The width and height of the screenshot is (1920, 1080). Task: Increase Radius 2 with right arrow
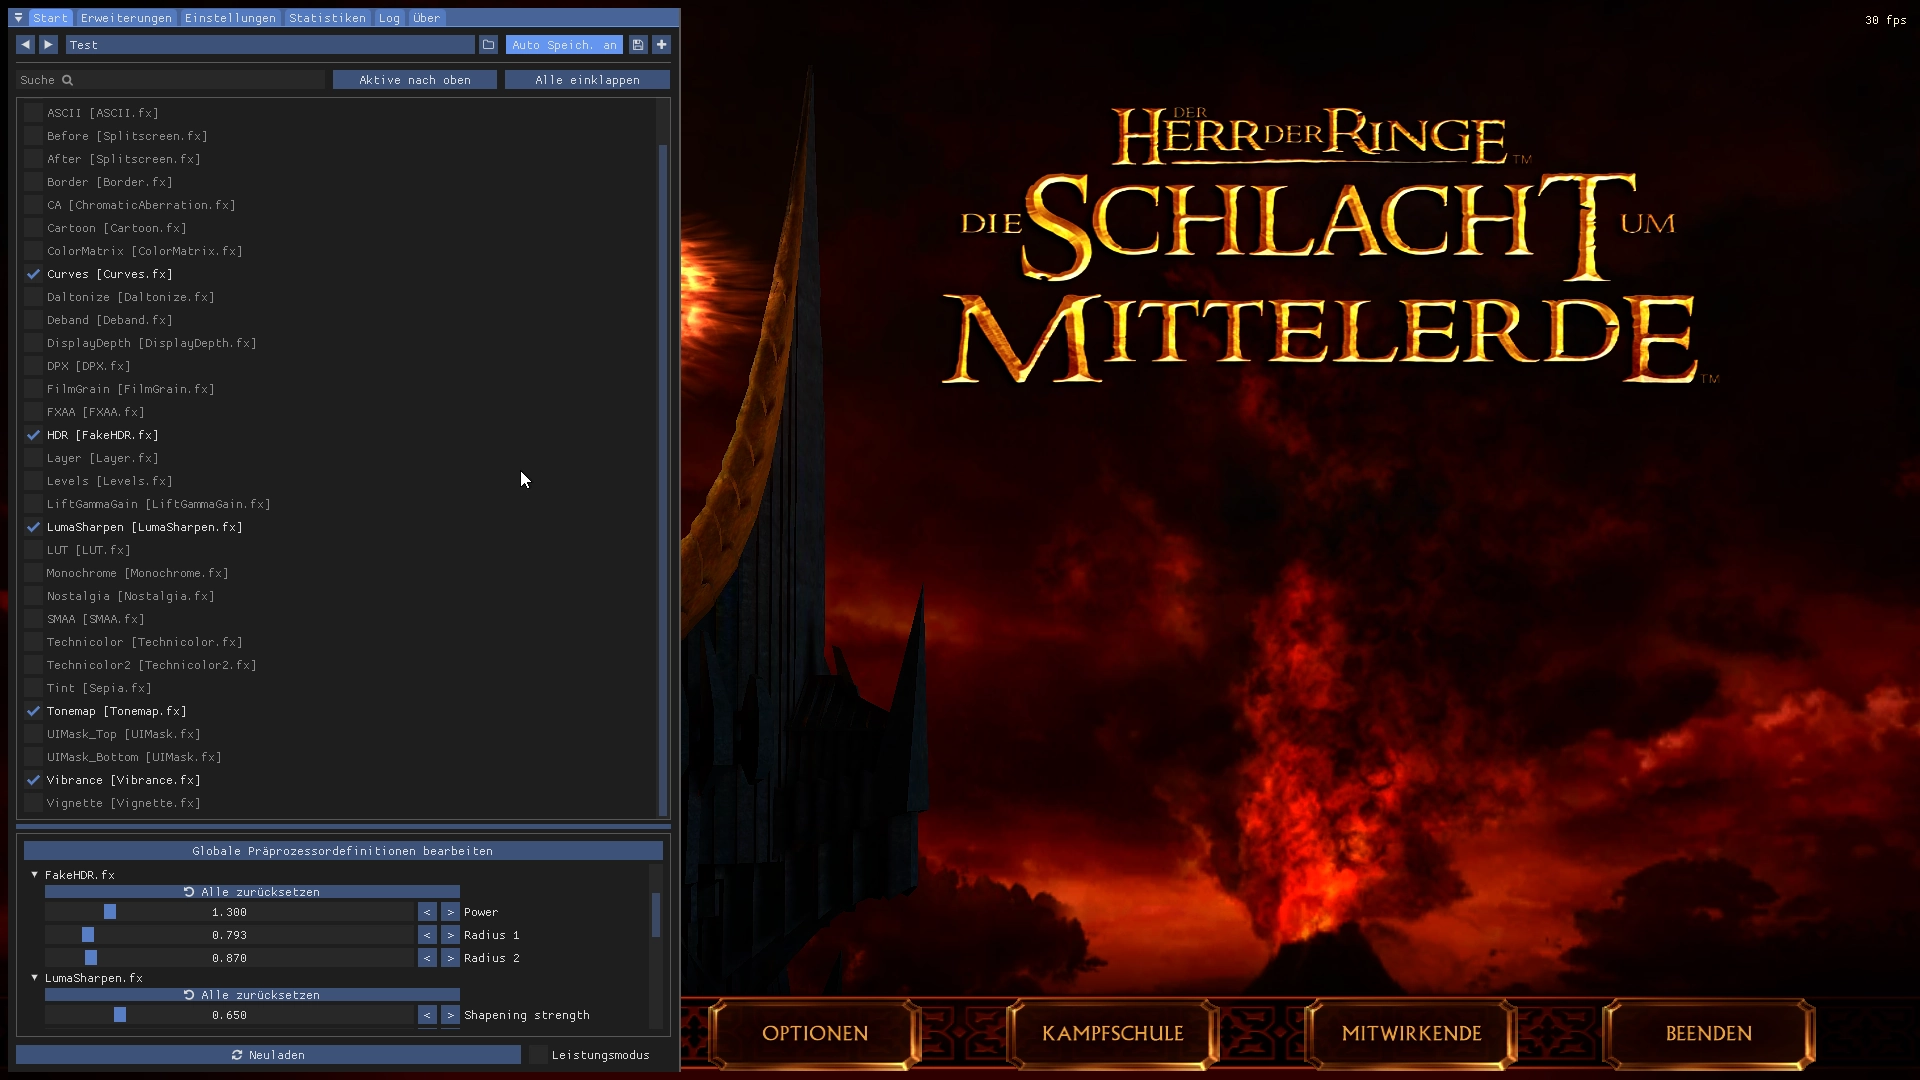[450, 958]
